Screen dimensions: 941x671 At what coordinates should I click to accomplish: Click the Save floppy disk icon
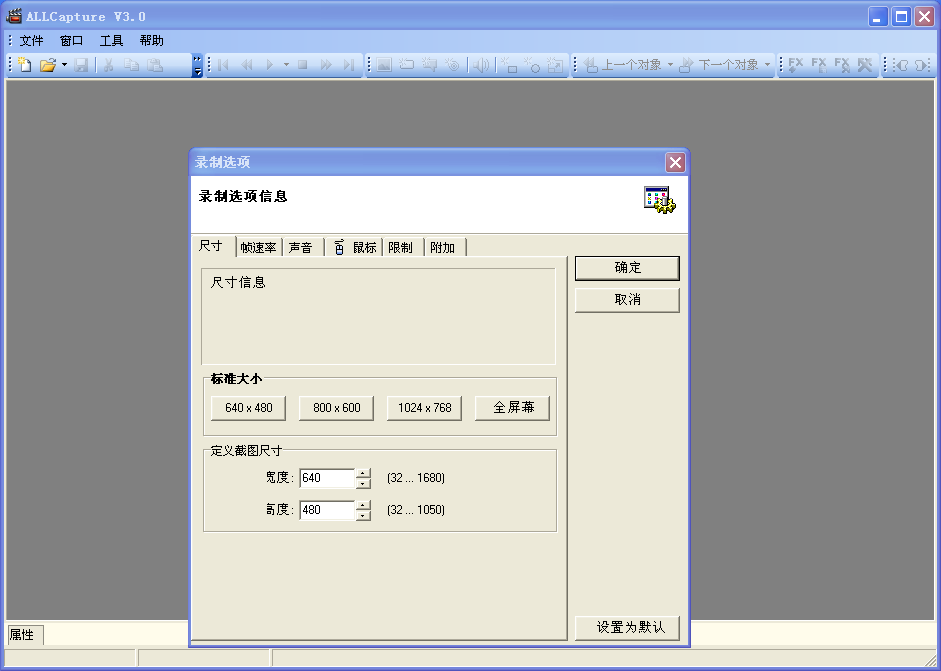click(x=81, y=65)
